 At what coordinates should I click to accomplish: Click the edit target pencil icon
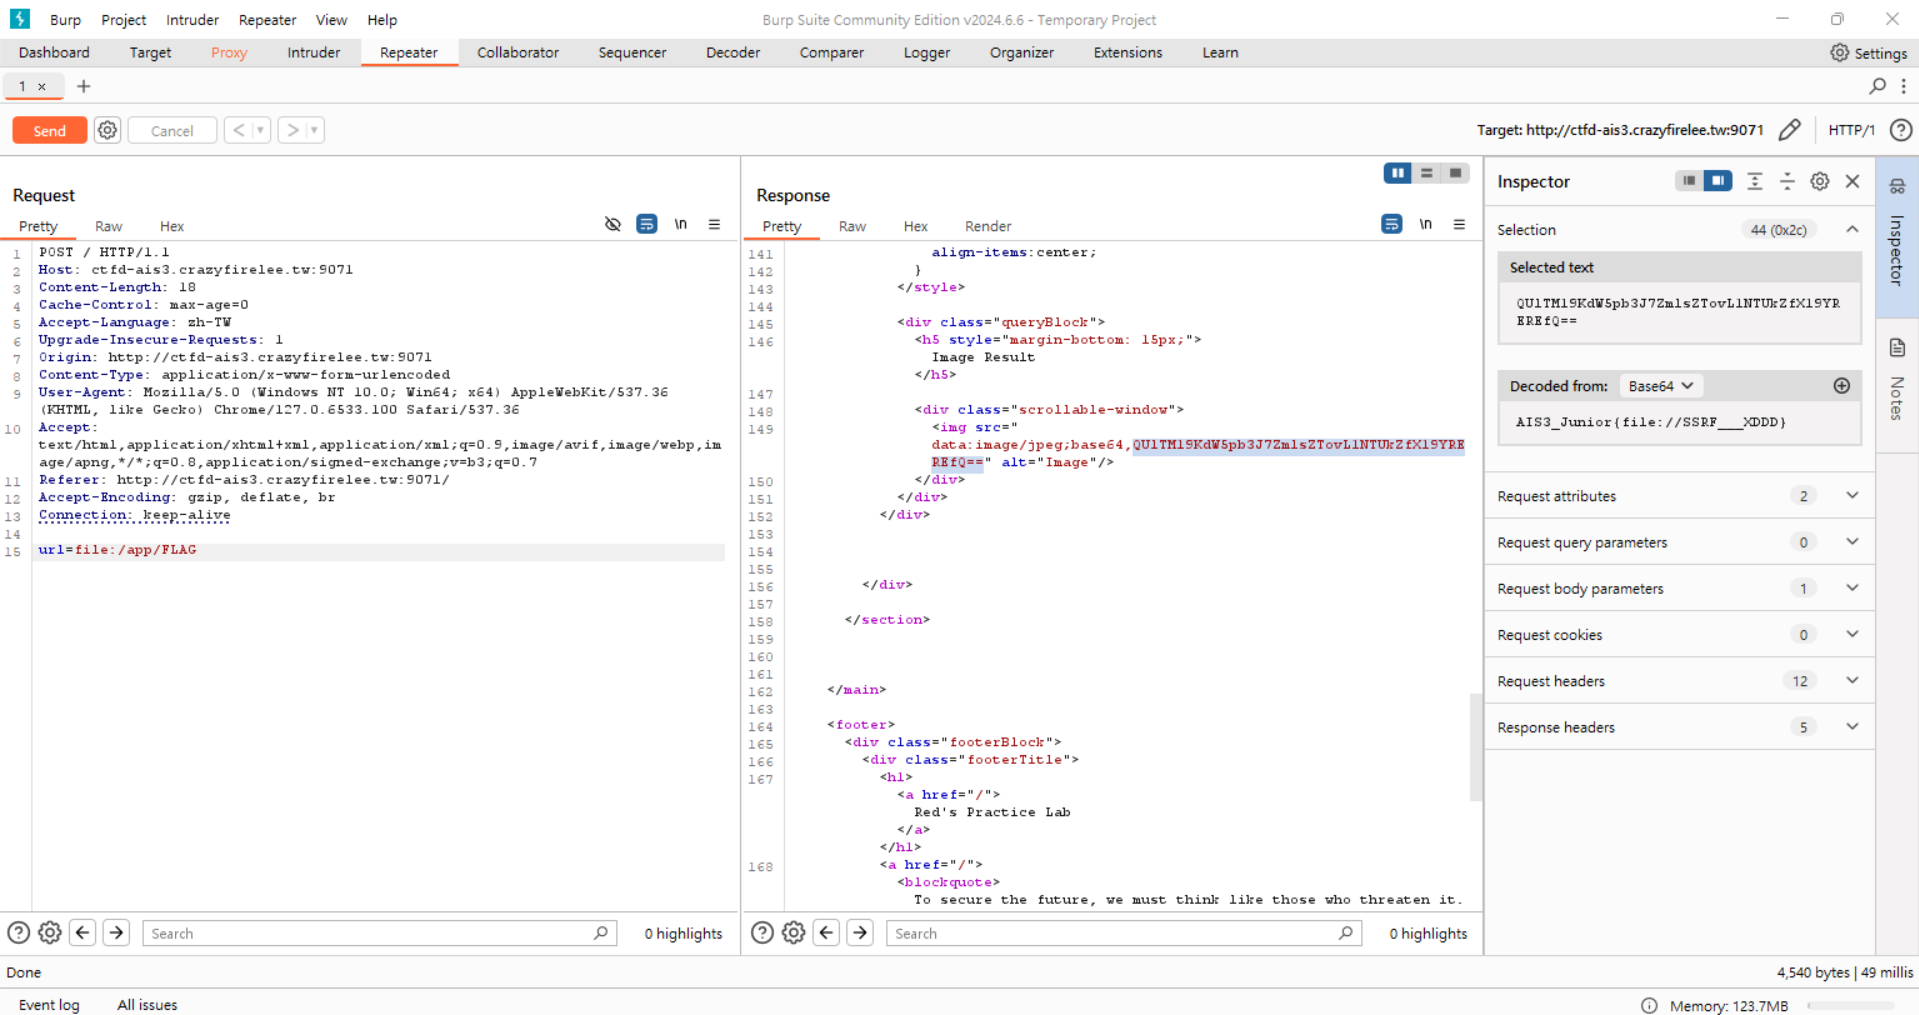pyautogui.click(x=1789, y=130)
